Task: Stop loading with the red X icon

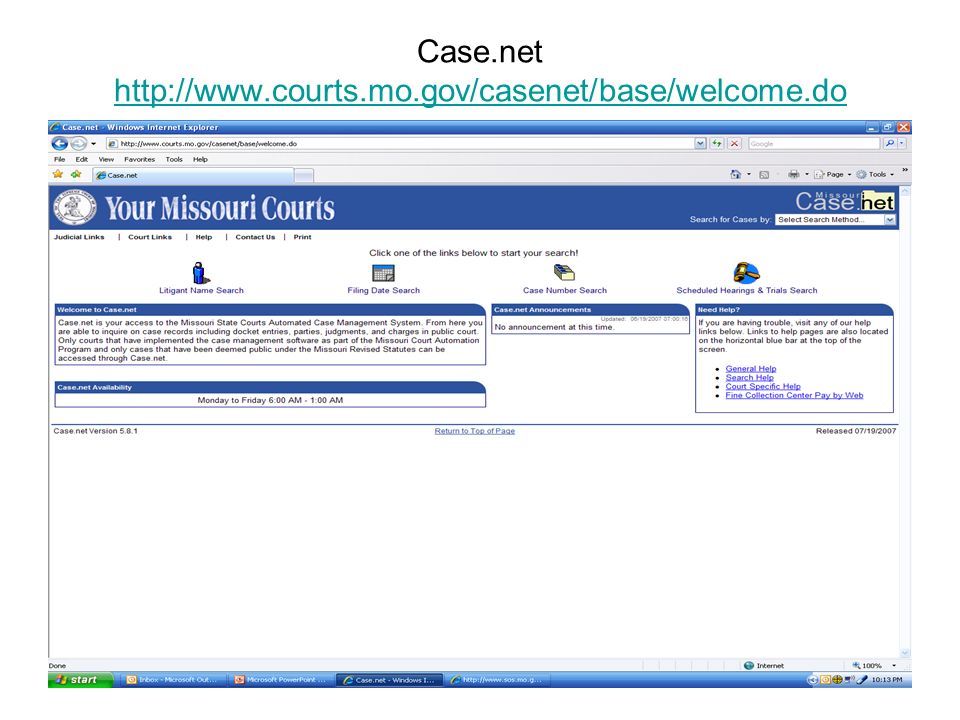Action: coord(734,143)
